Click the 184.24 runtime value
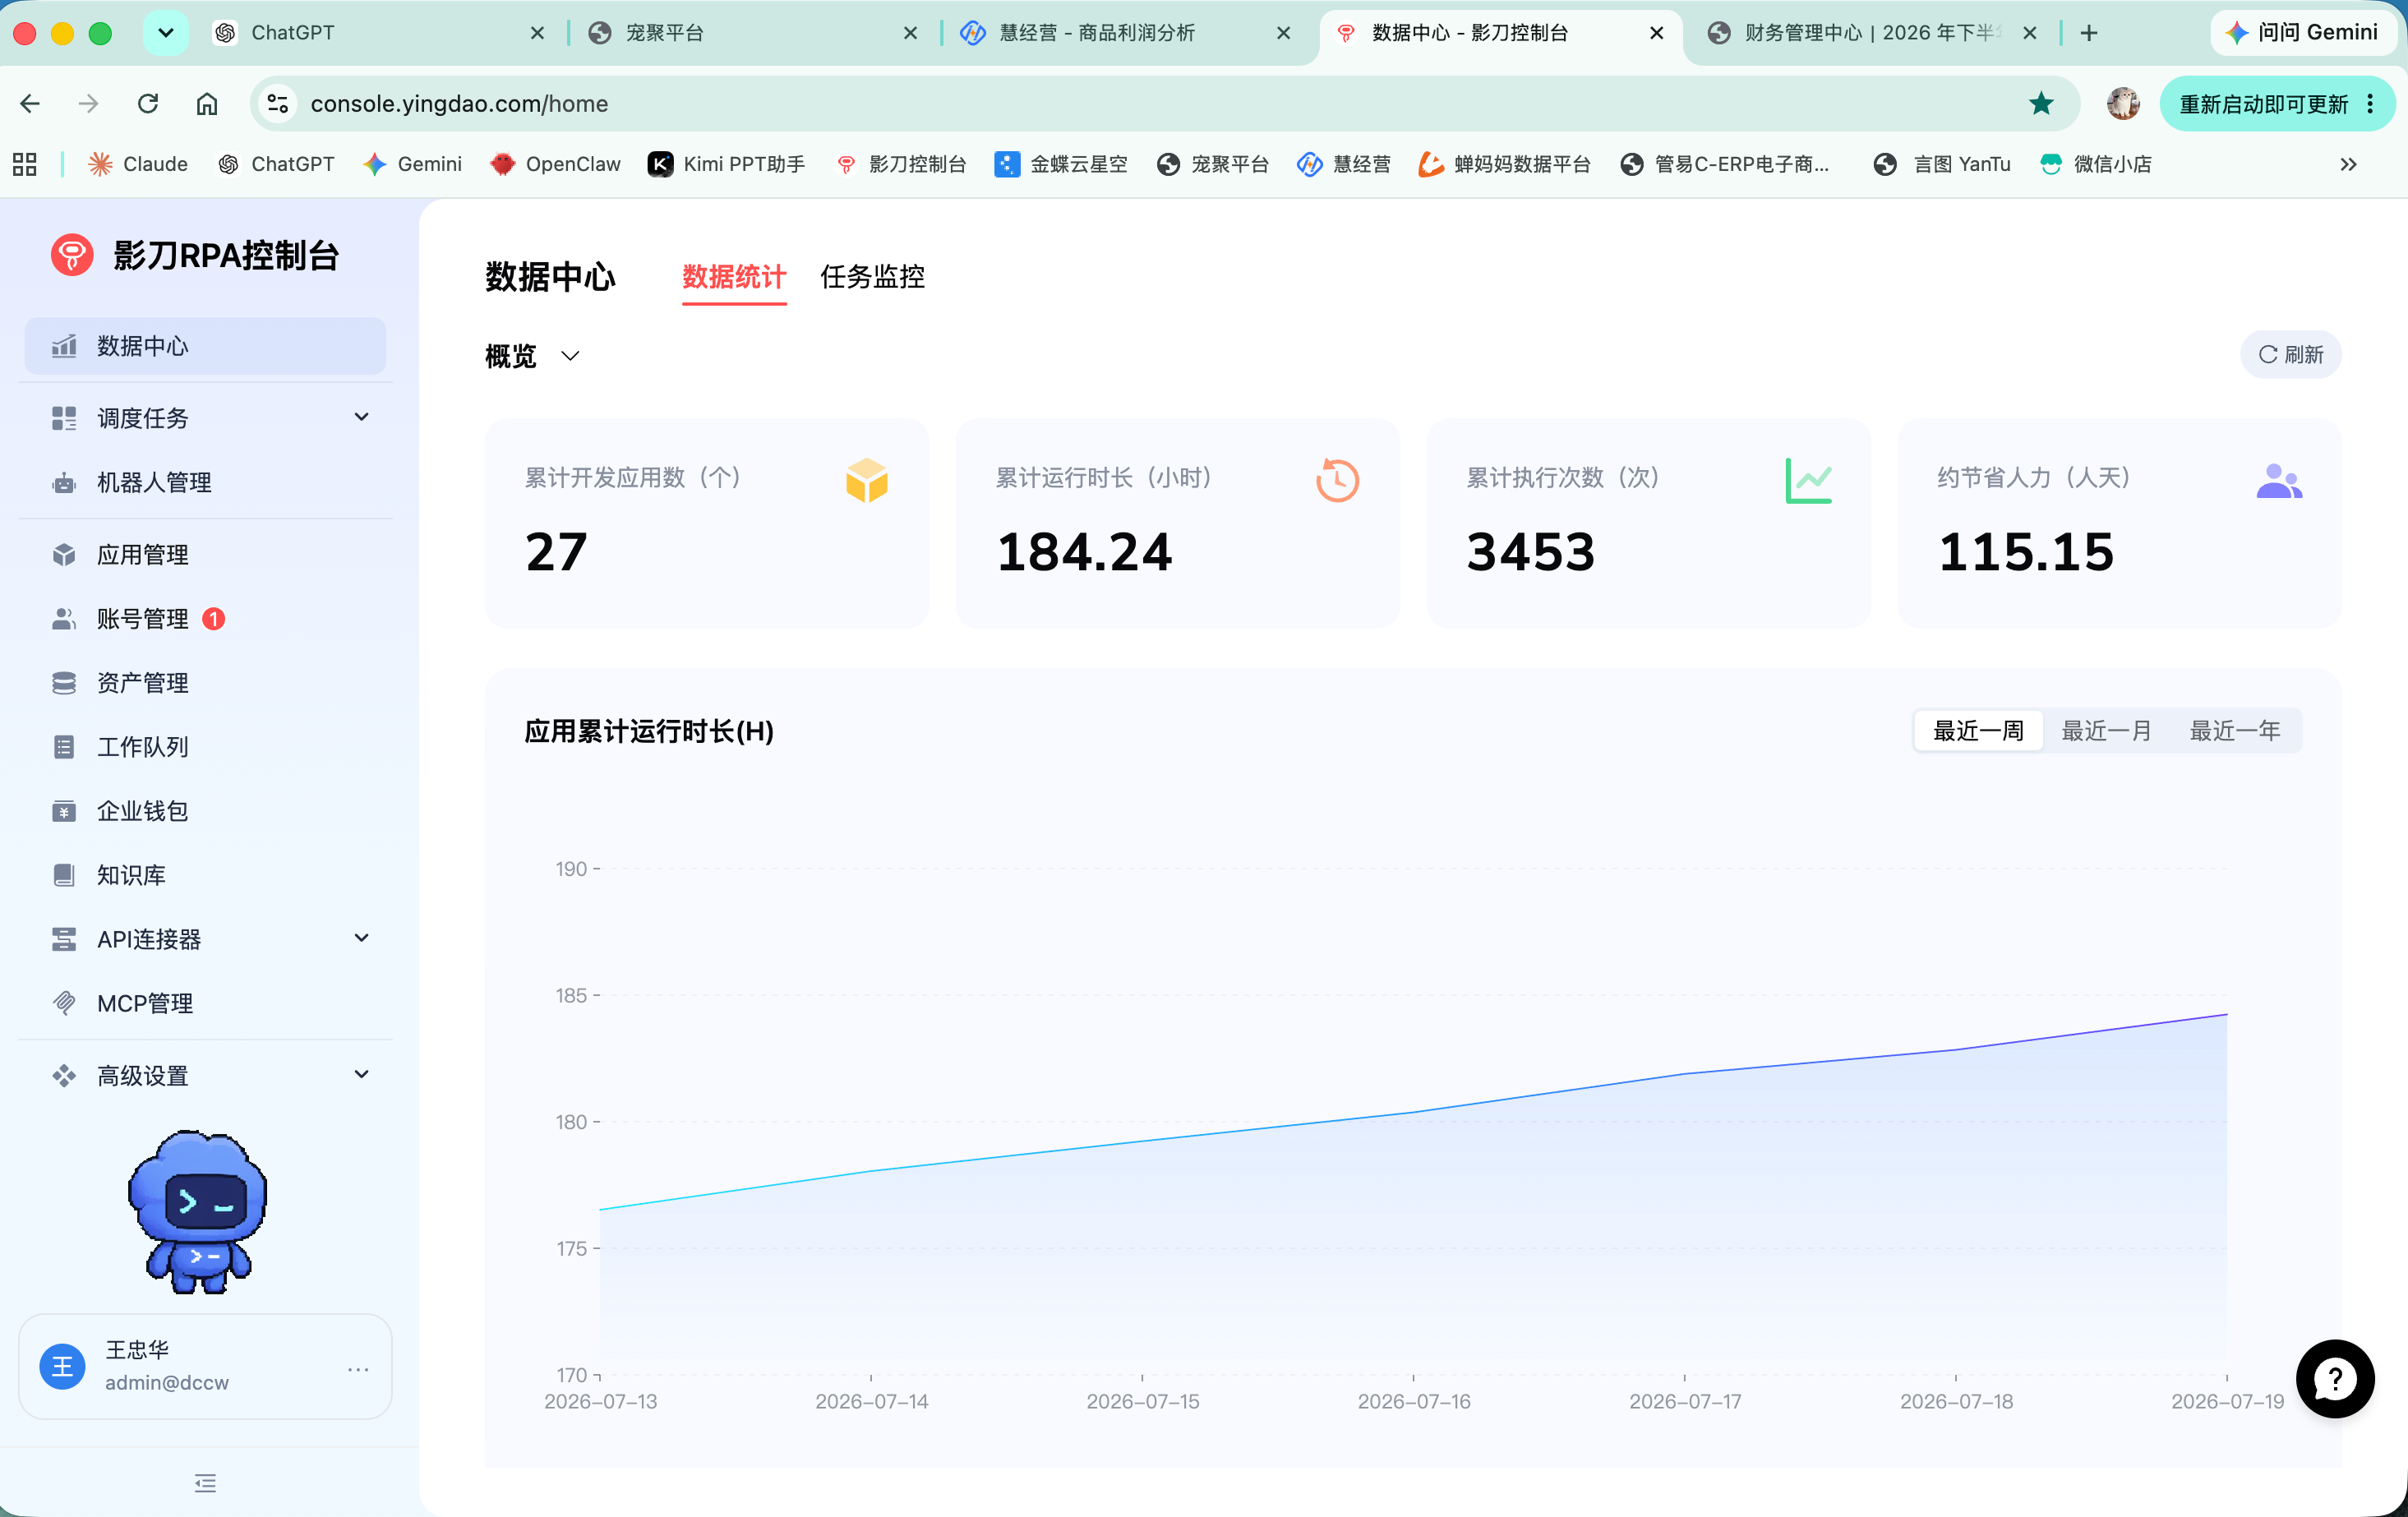The image size is (2408, 1517). pyautogui.click(x=1084, y=552)
